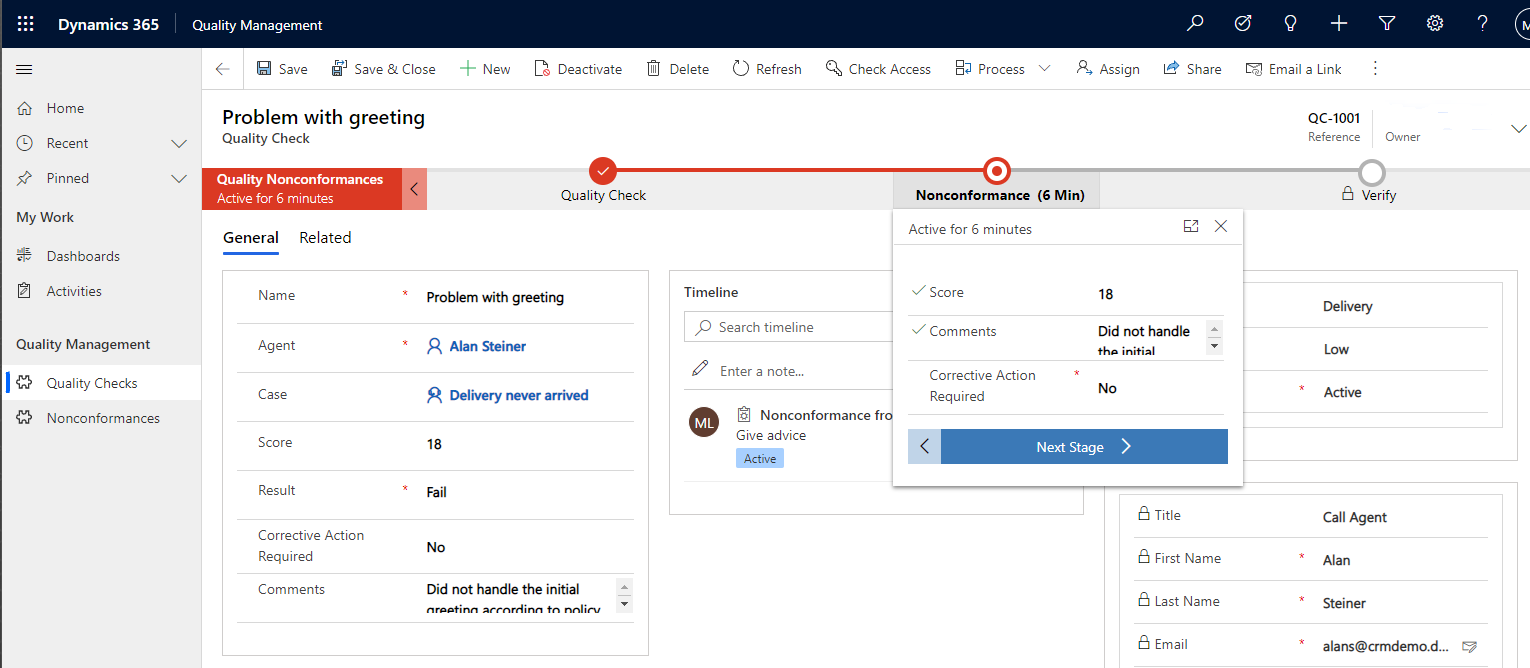Expand the Pinned list chevron
Screen dimensions: 1530x668
pos(179,178)
